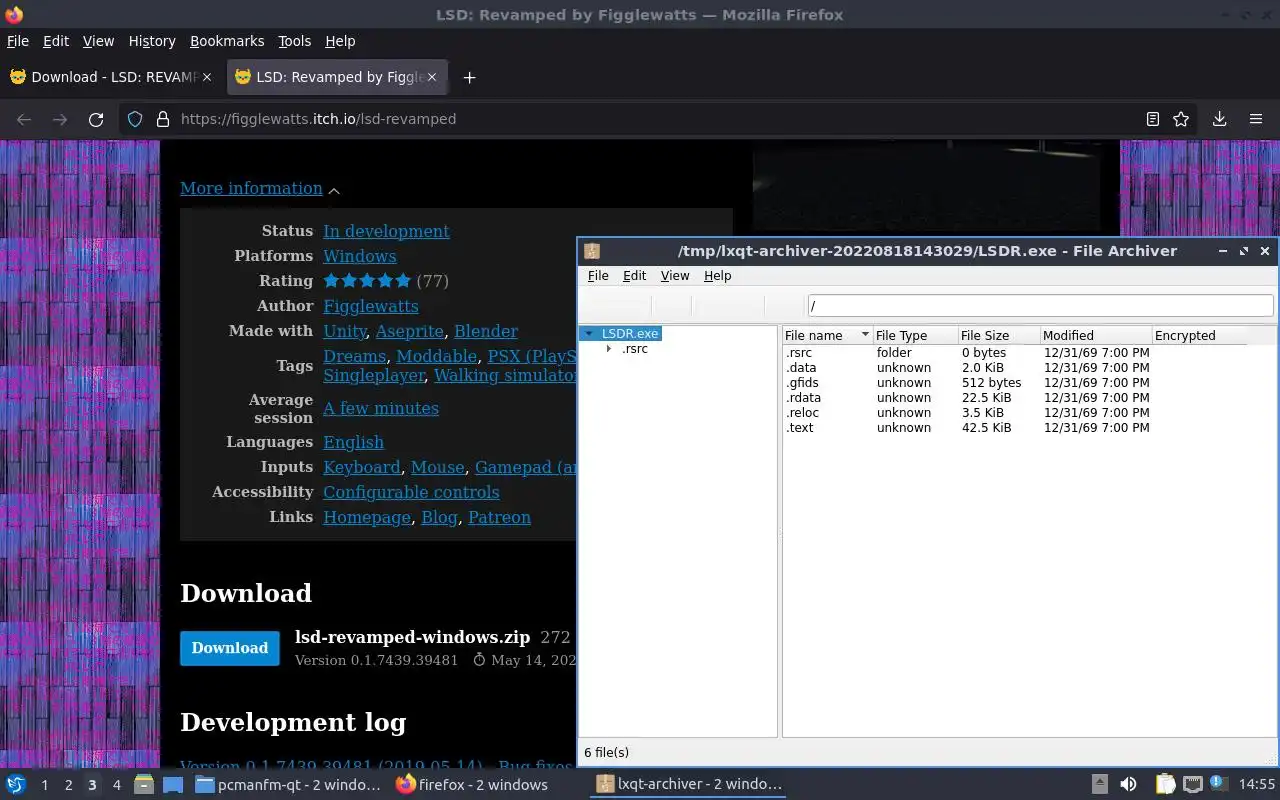Close the 'LSD: Revamped by Figglewatts' tab
The width and height of the screenshot is (1280, 800).
(432, 77)
